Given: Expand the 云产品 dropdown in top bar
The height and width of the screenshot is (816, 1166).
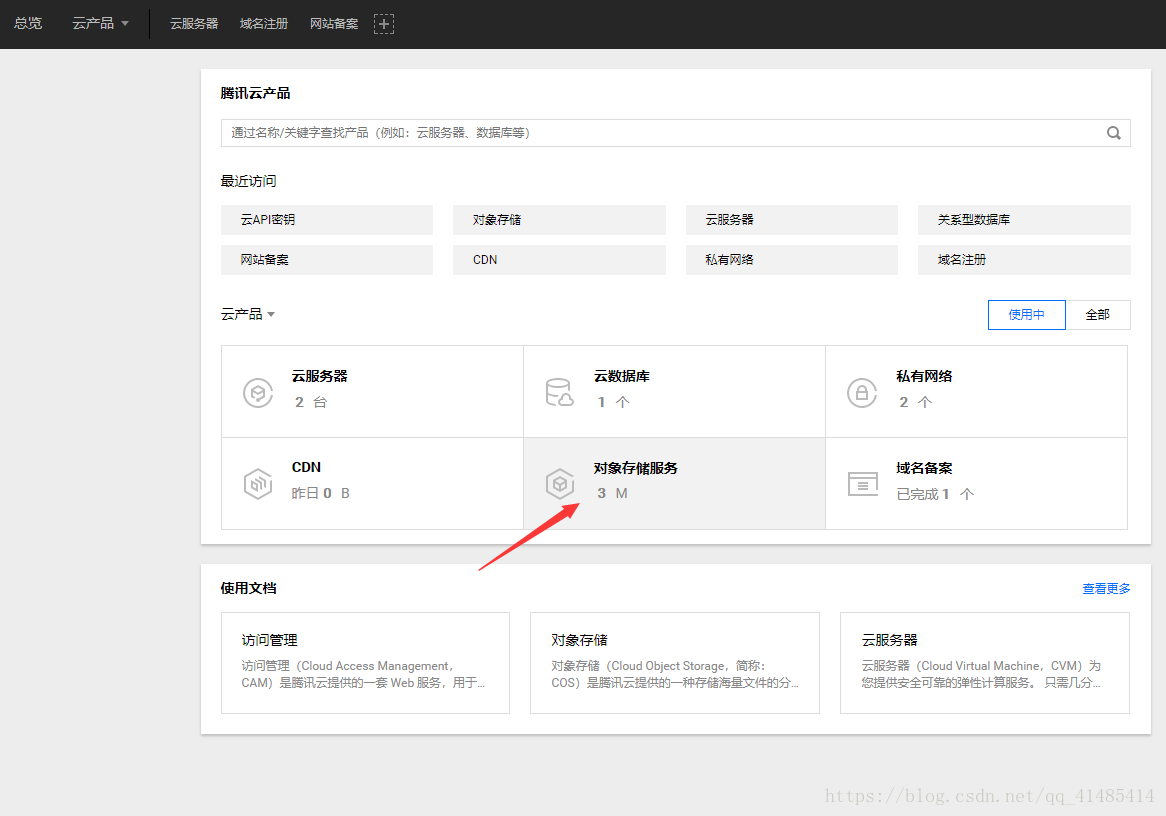Looking at the screenshot, I should coord(100,24).
